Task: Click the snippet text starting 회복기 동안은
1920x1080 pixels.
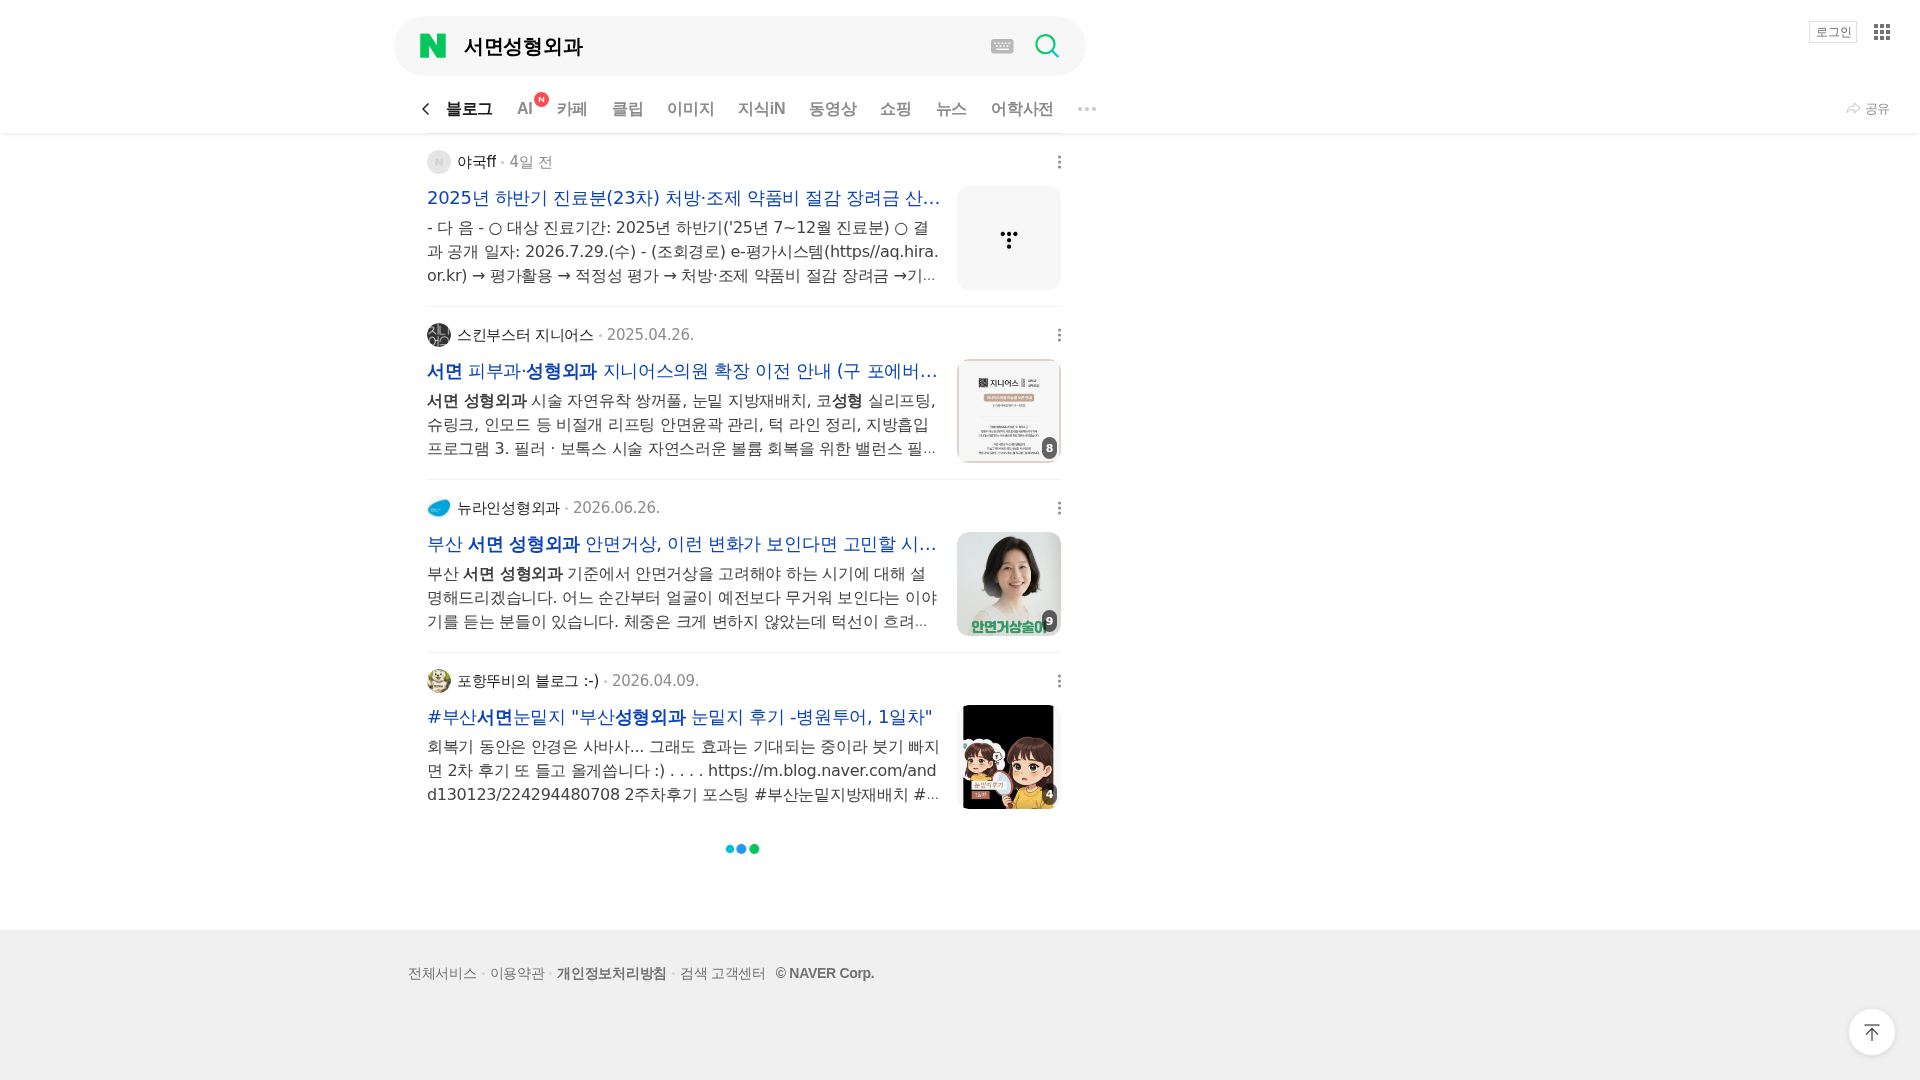Action: coord(684,771)
